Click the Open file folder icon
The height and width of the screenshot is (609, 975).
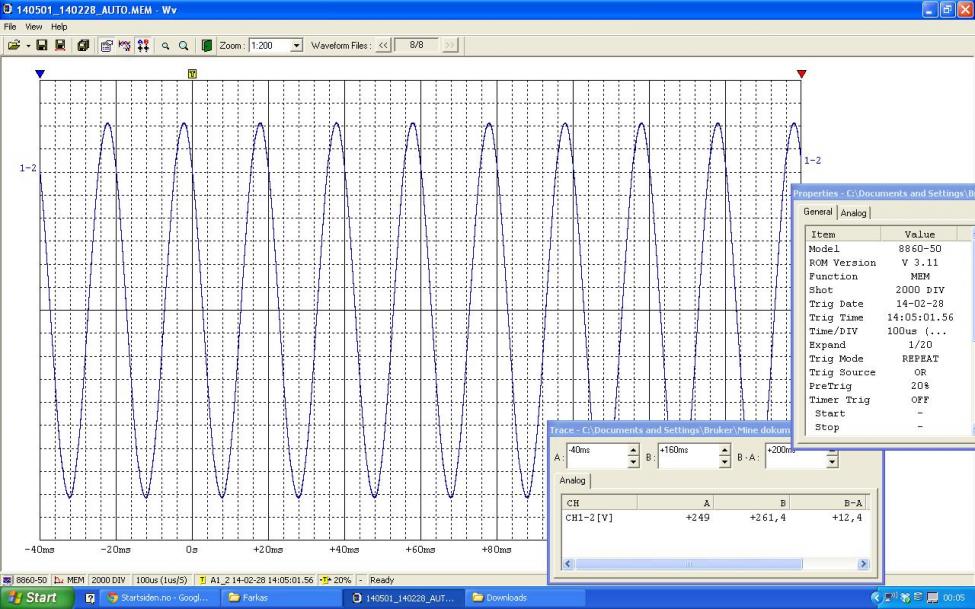12,46
